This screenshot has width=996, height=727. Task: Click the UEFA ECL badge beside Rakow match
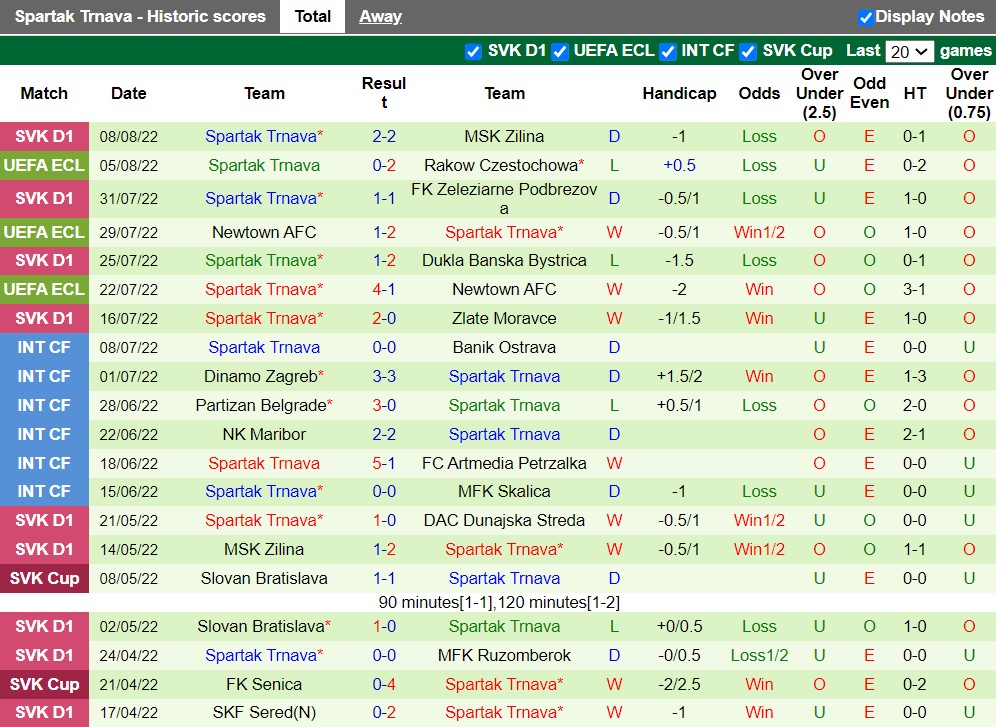point(44,165)
